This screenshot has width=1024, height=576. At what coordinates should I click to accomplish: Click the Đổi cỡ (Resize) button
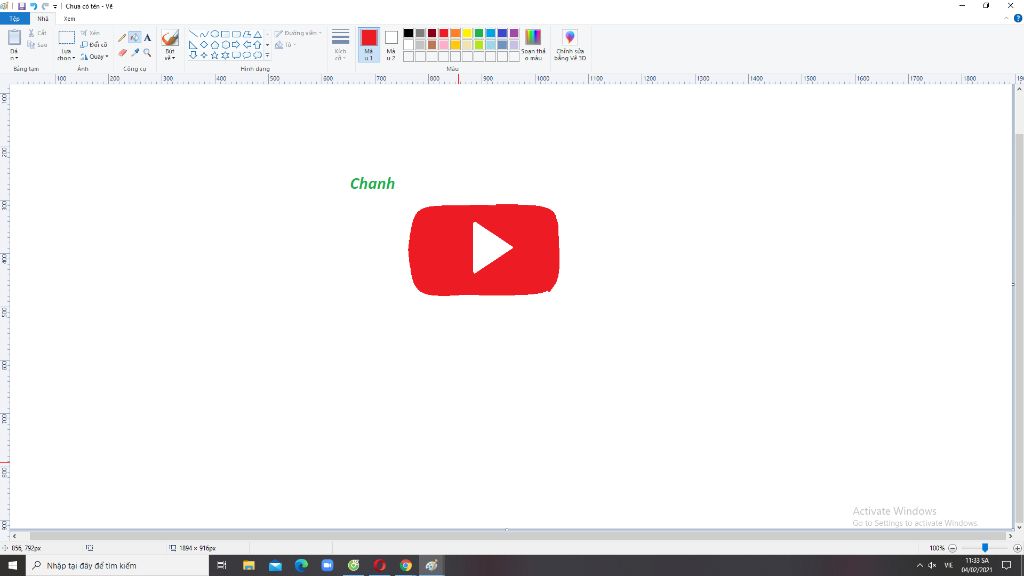pos(94,44)
